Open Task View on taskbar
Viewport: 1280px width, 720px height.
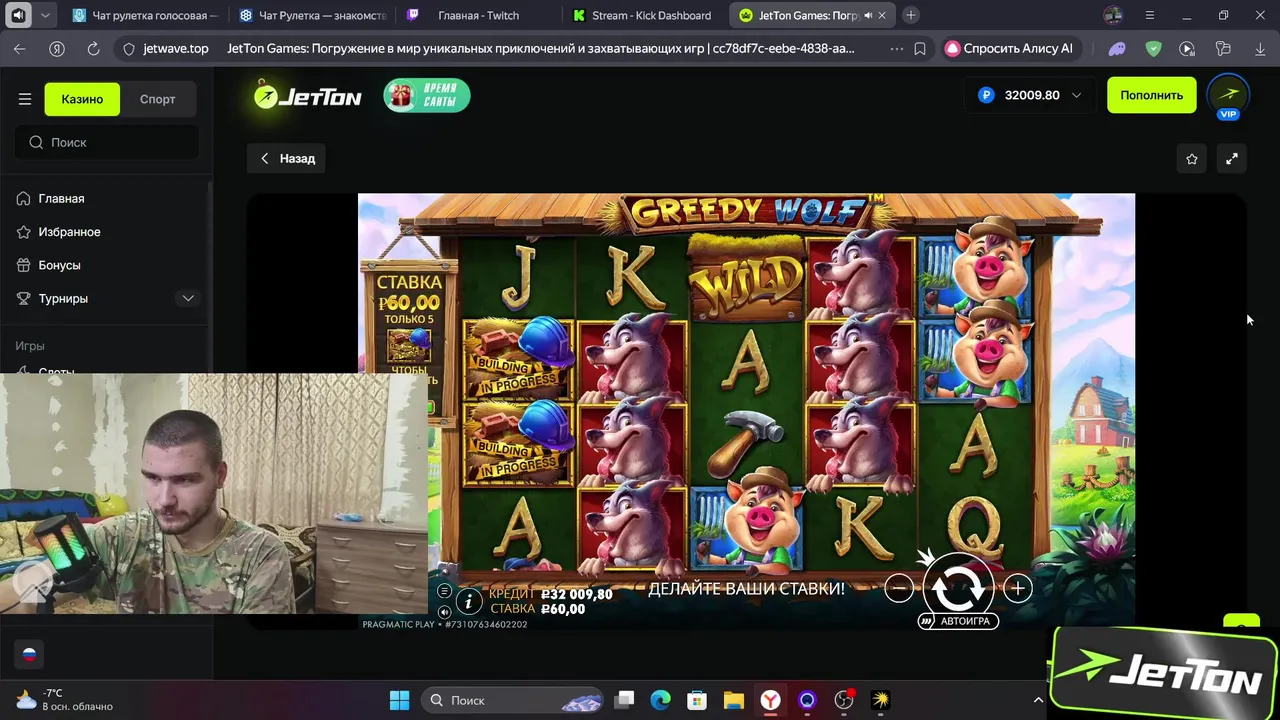[x=624, y=700]
